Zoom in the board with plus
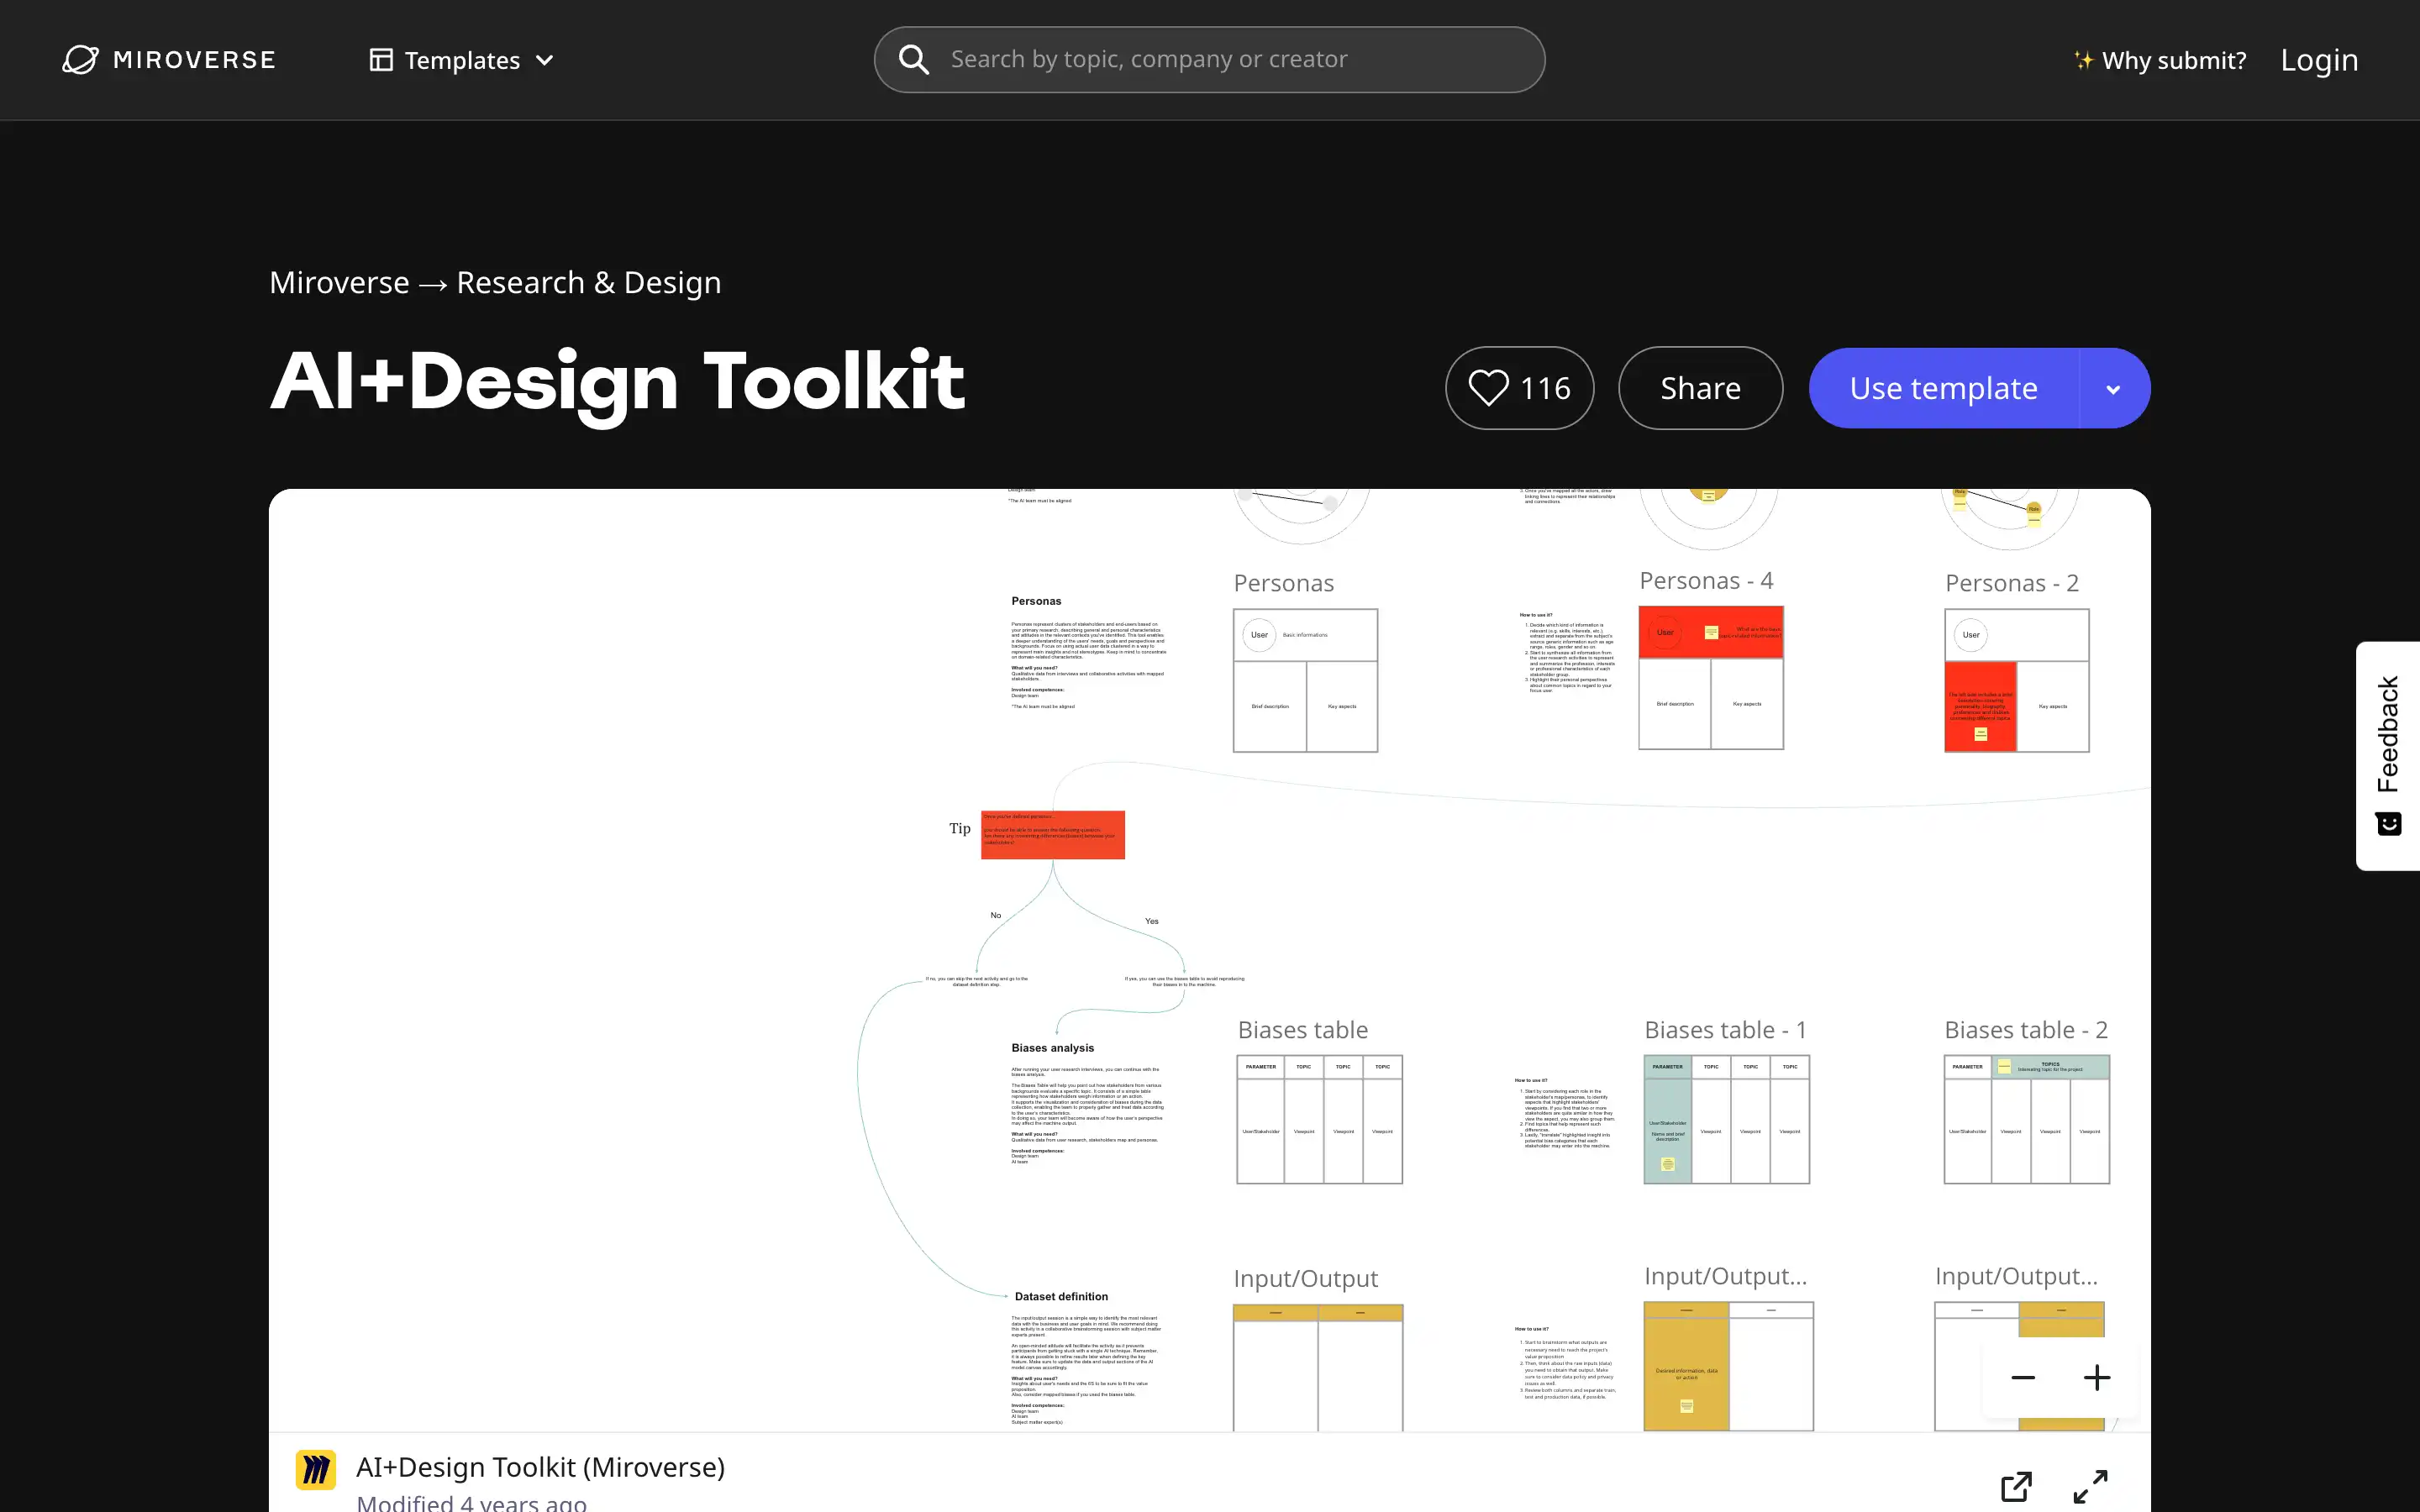This screenshot has height=1512, width=2420. coord(2097,1377)
